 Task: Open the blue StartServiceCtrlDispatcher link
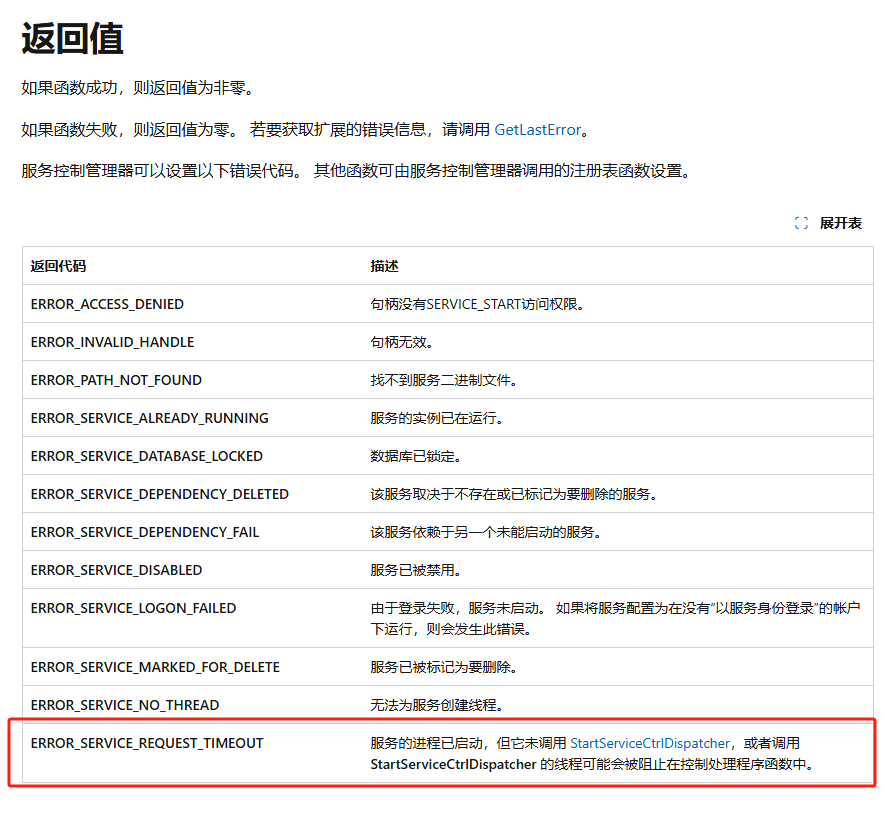(649, 743)
